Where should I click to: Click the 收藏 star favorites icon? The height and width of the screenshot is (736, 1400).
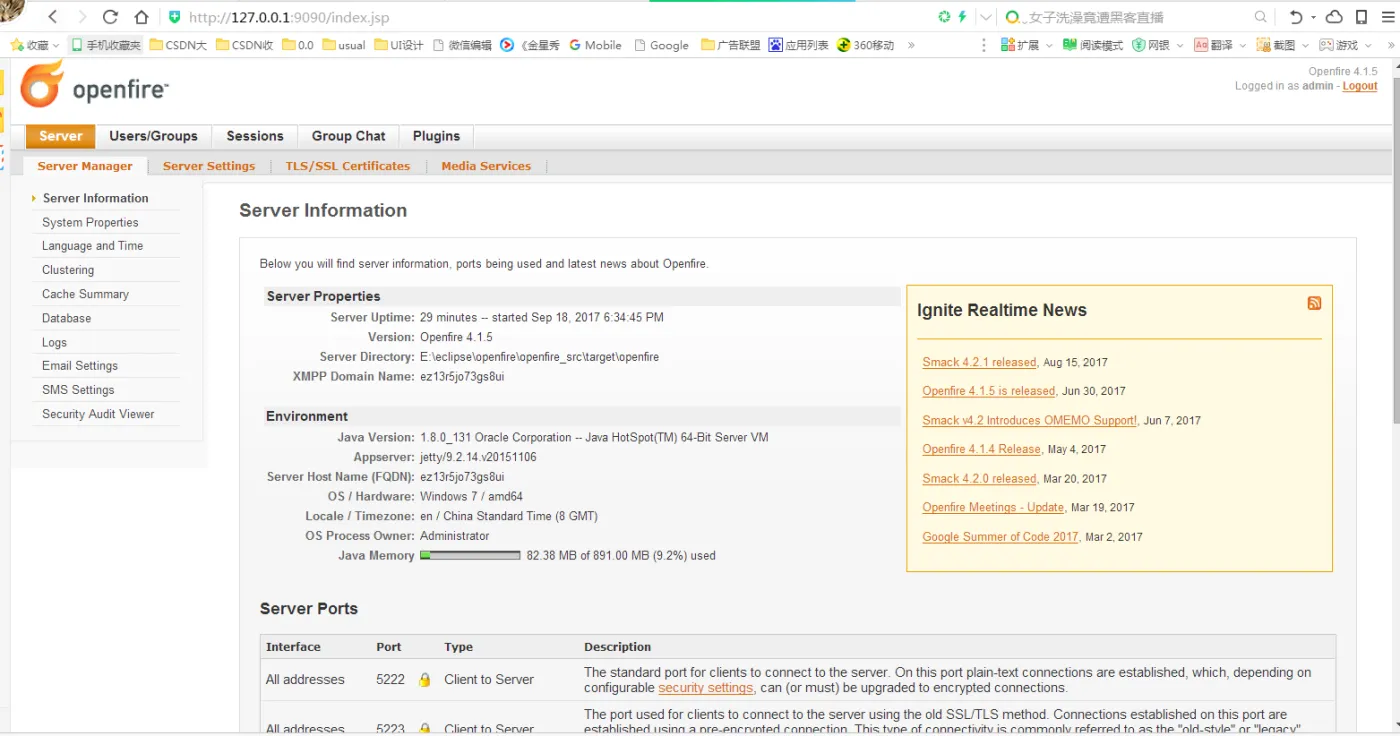[17, 45]
